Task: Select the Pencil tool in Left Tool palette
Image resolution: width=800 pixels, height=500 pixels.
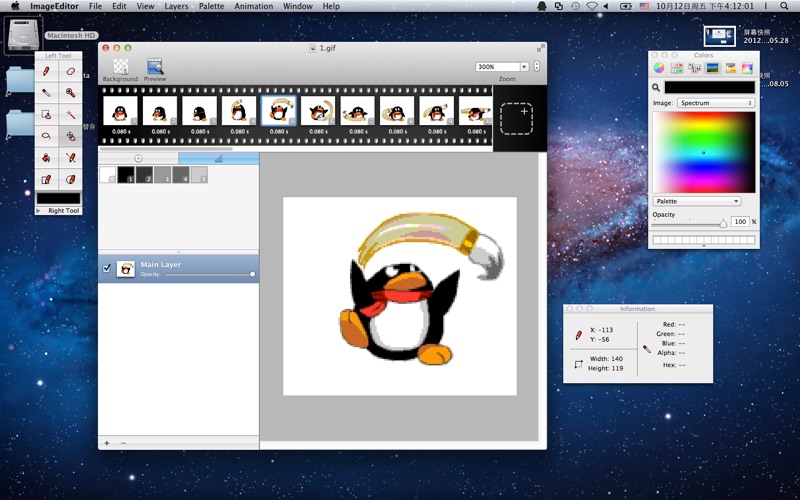Action: 46,71
